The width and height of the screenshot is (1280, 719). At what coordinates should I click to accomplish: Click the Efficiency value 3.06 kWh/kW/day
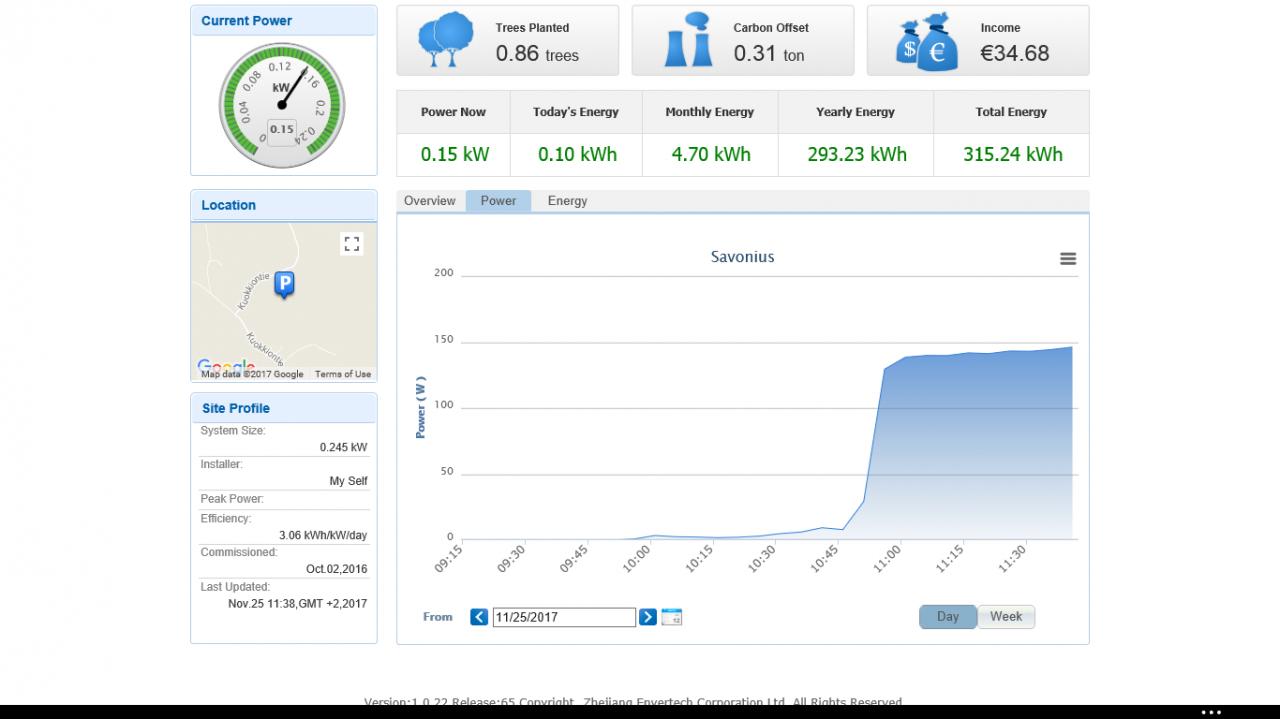323,535
